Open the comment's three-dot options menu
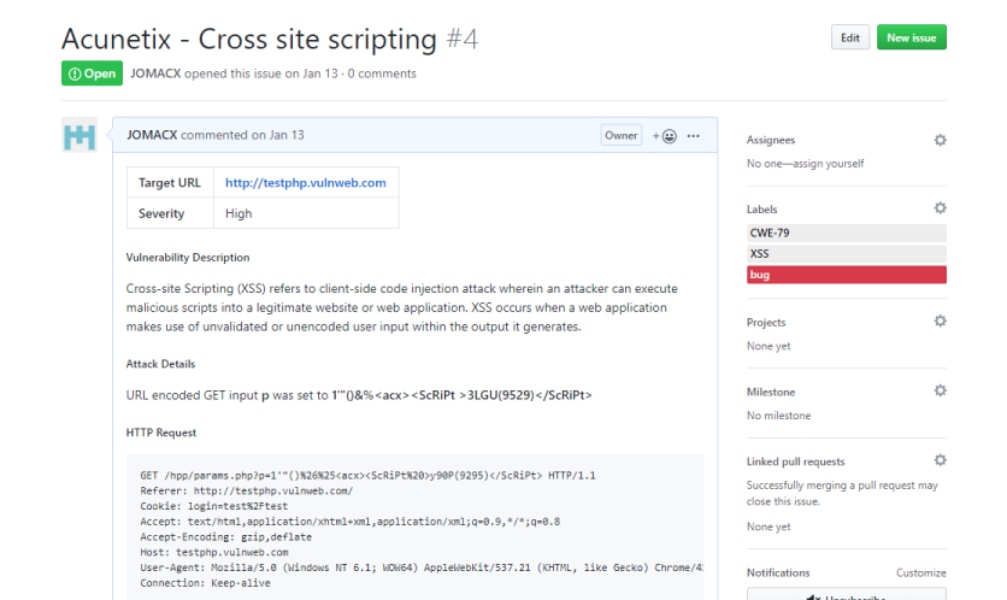Screen dimensions: 1007x600 click(x=693, y=136)
